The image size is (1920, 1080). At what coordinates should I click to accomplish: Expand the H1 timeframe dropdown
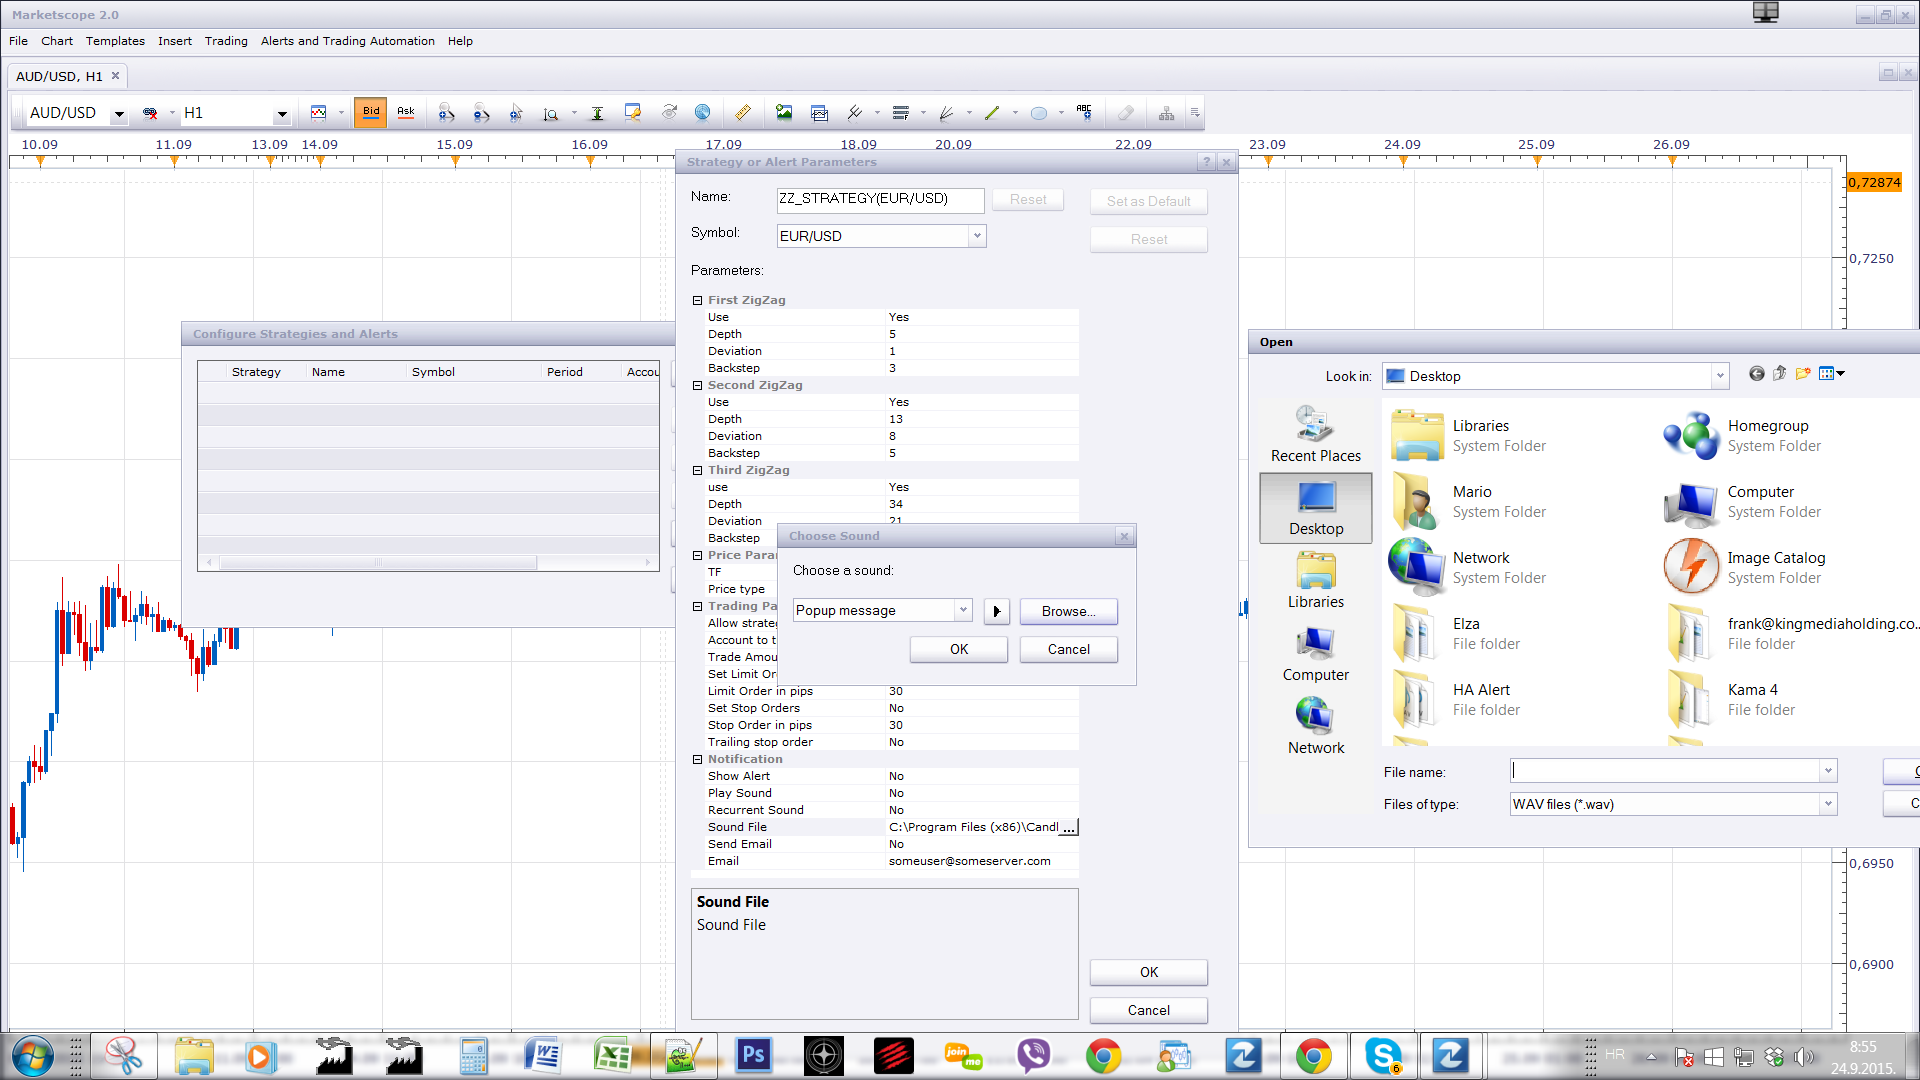(282, 114)
